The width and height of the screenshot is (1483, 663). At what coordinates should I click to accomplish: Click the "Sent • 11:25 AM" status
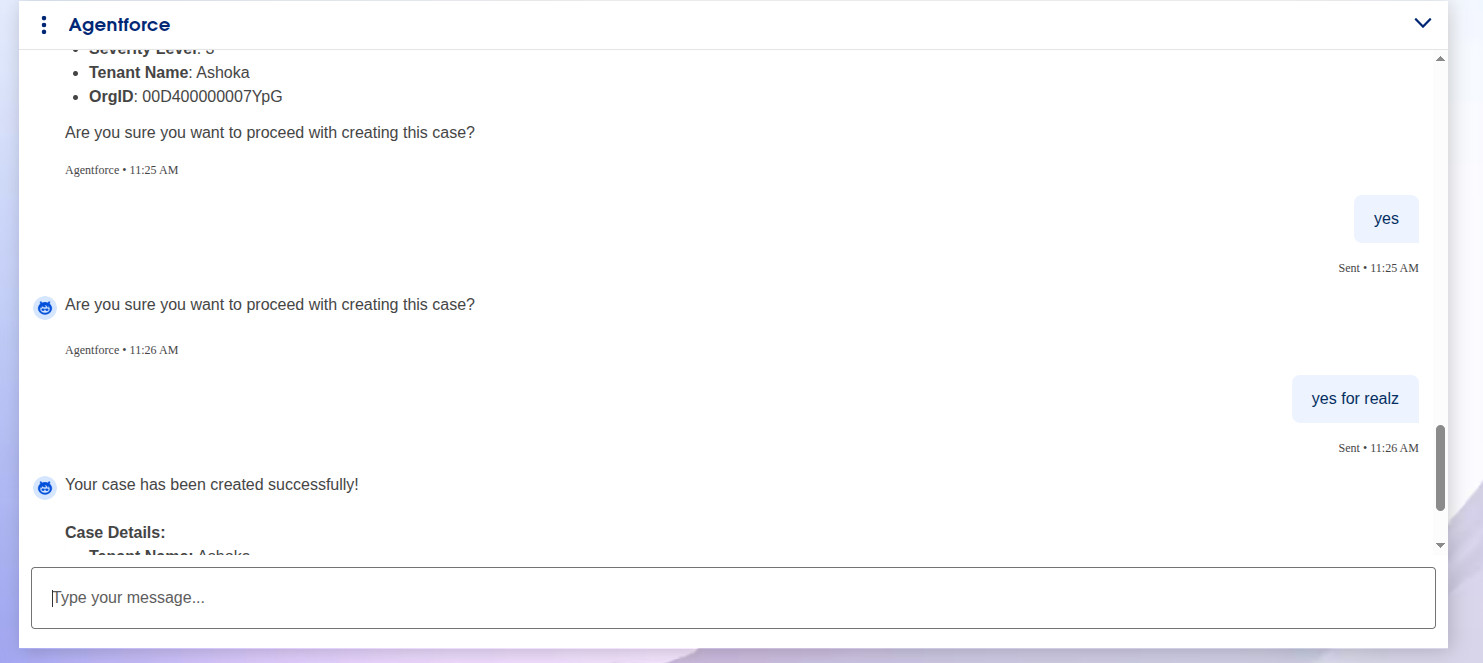tap(1378, 268)
